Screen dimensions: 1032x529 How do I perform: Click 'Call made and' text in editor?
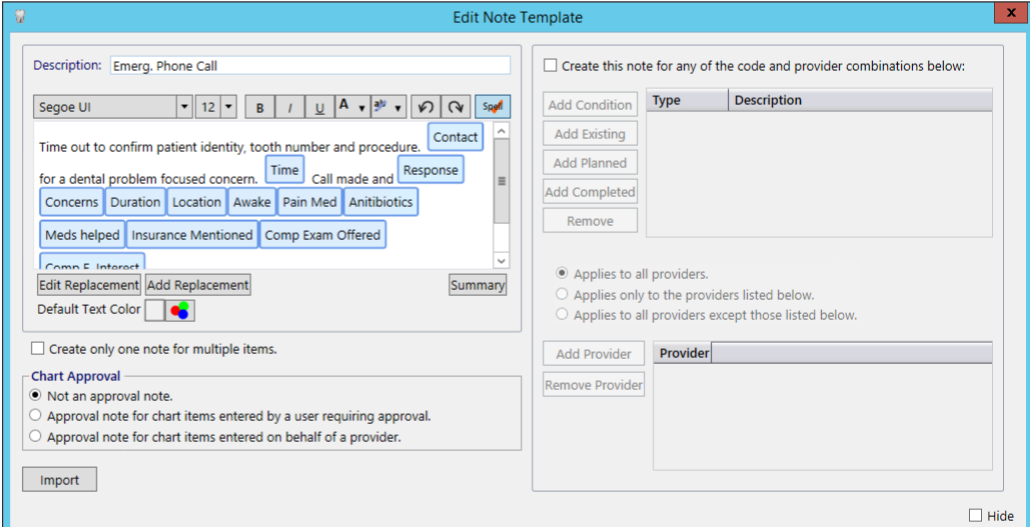(353, 178)
